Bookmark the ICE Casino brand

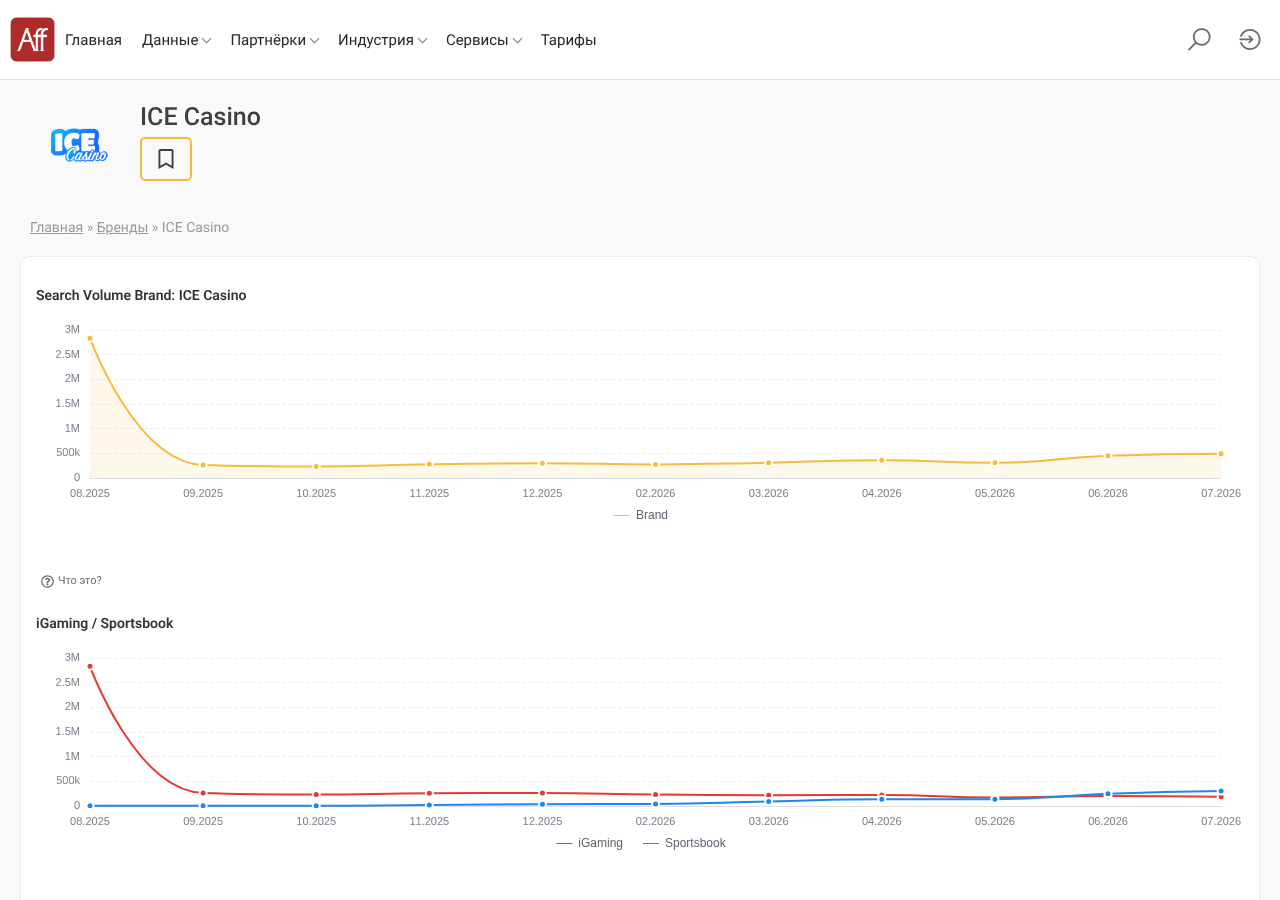[x=166, y=159]
